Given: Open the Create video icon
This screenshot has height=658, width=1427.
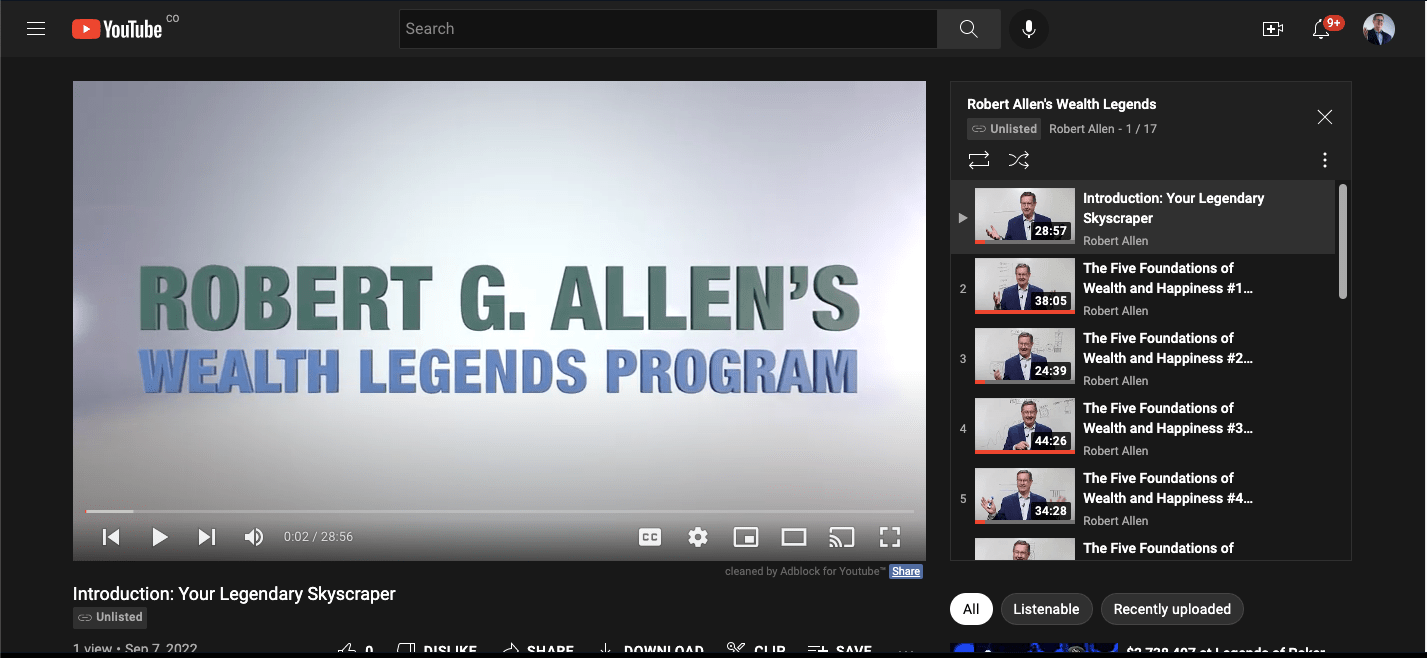Looking at the screenshot, I should pyautogui.click(x=1273, y=29).
